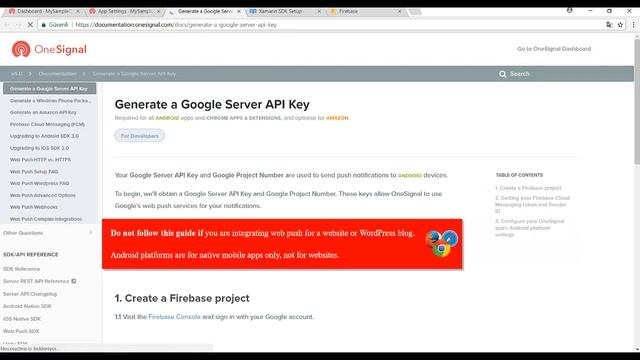Click Documentation in the breadcrumb
640x360 pixels.
(57, 74)
